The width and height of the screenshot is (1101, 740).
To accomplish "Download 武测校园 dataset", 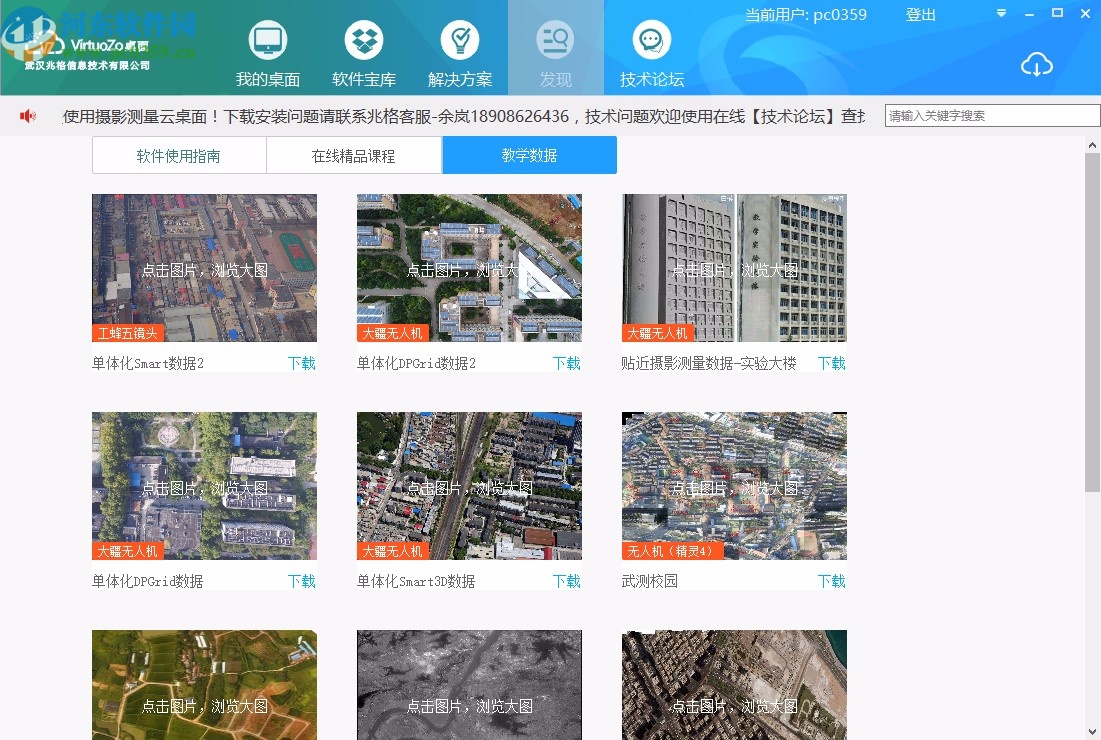I will tap(831, 580).
